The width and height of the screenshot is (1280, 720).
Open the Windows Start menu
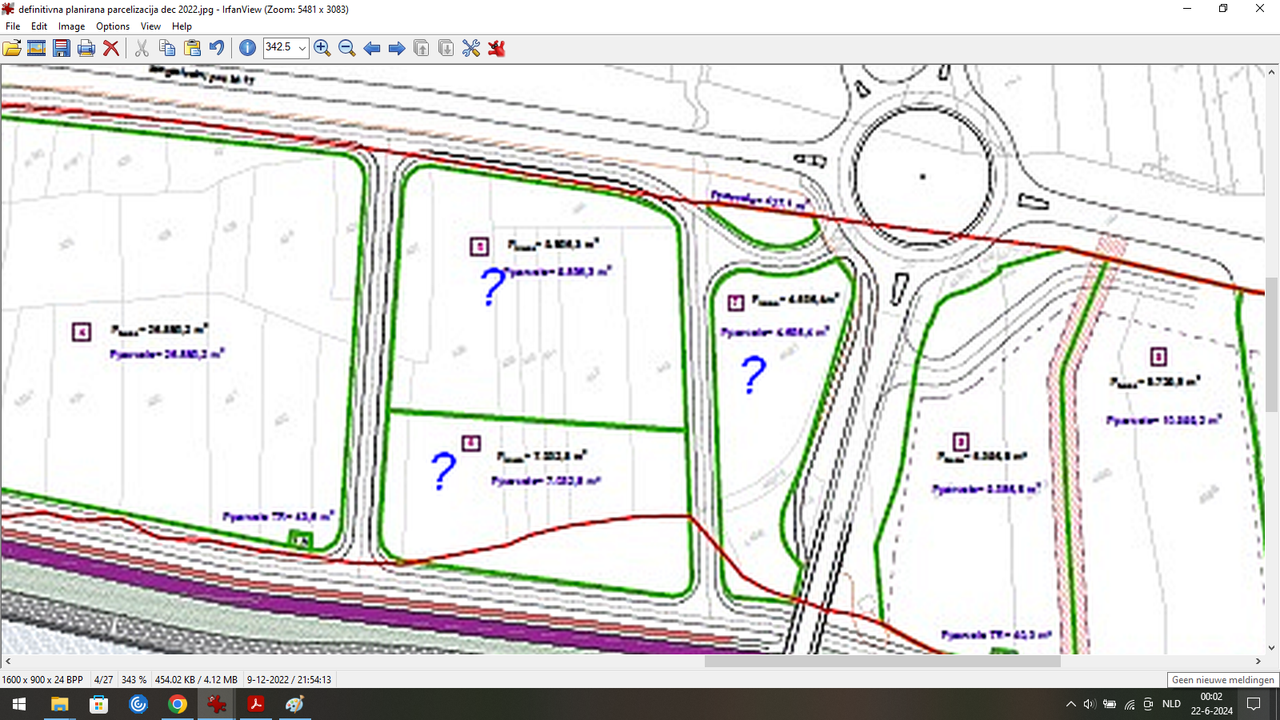19,704
